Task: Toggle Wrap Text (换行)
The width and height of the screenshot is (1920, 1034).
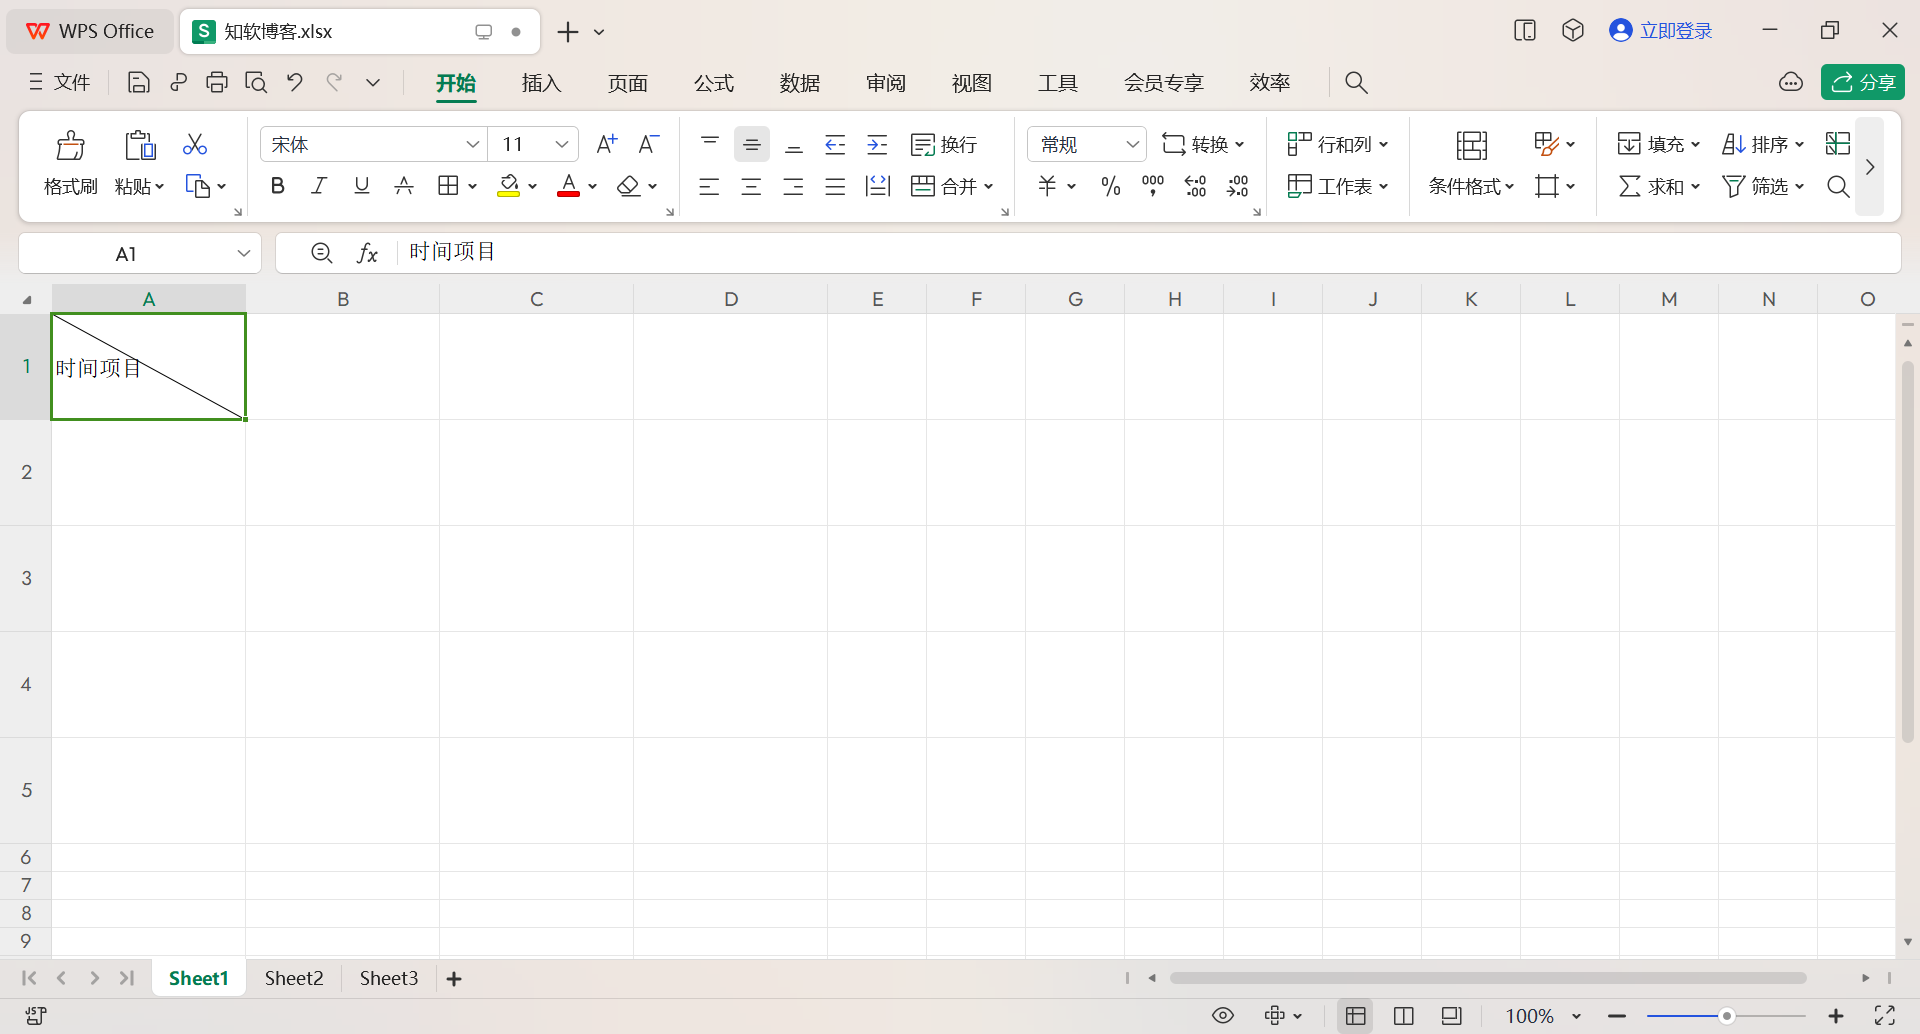Action: click(944, 145)
